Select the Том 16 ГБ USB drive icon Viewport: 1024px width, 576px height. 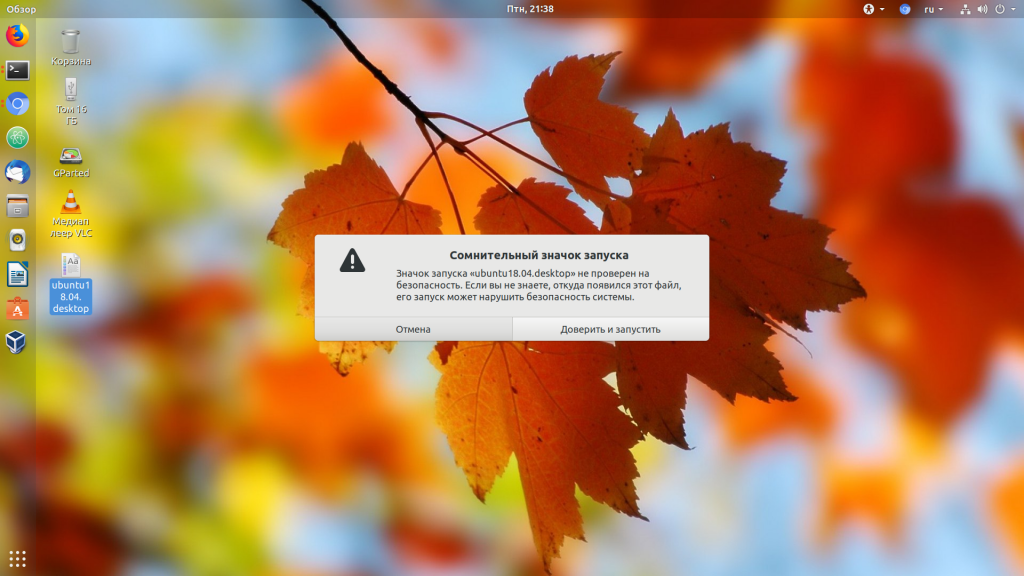point(71,101)
